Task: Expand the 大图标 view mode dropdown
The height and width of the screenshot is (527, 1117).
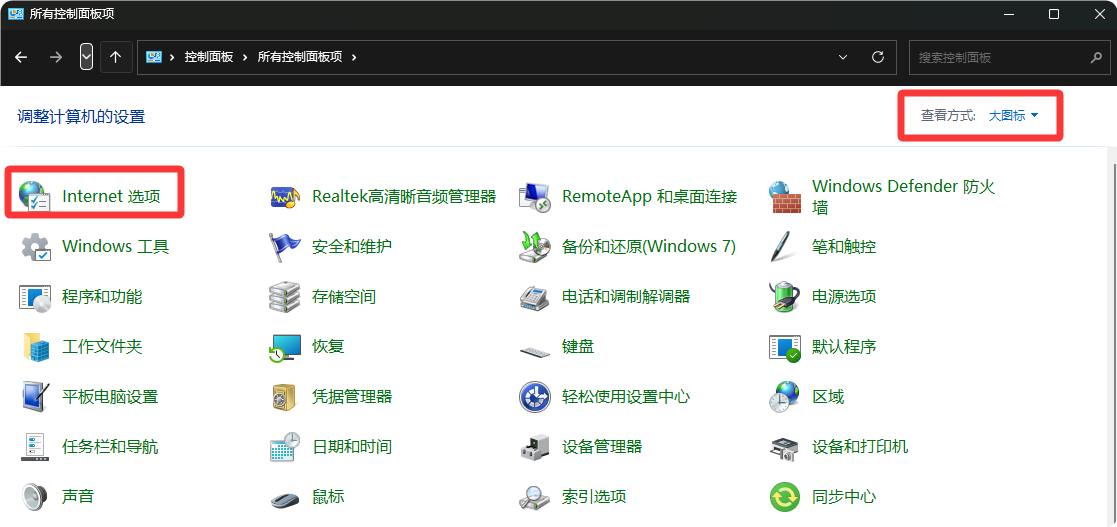Action: click(x=1014, y=116)
